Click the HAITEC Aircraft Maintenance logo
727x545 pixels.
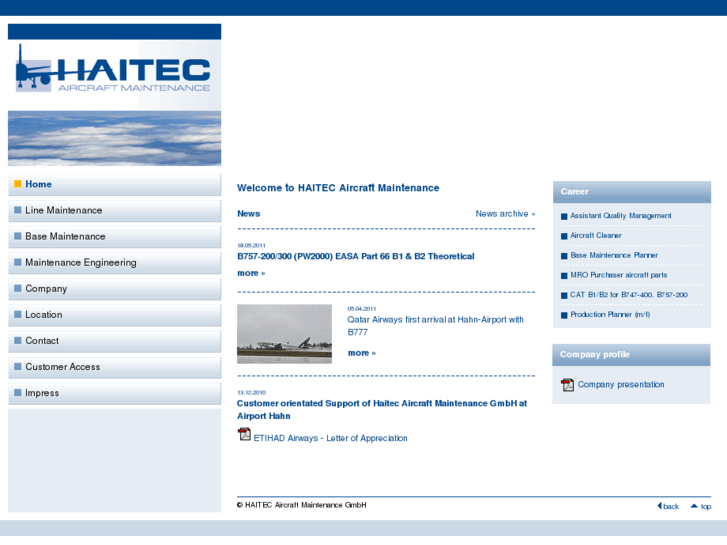point(114,68)
